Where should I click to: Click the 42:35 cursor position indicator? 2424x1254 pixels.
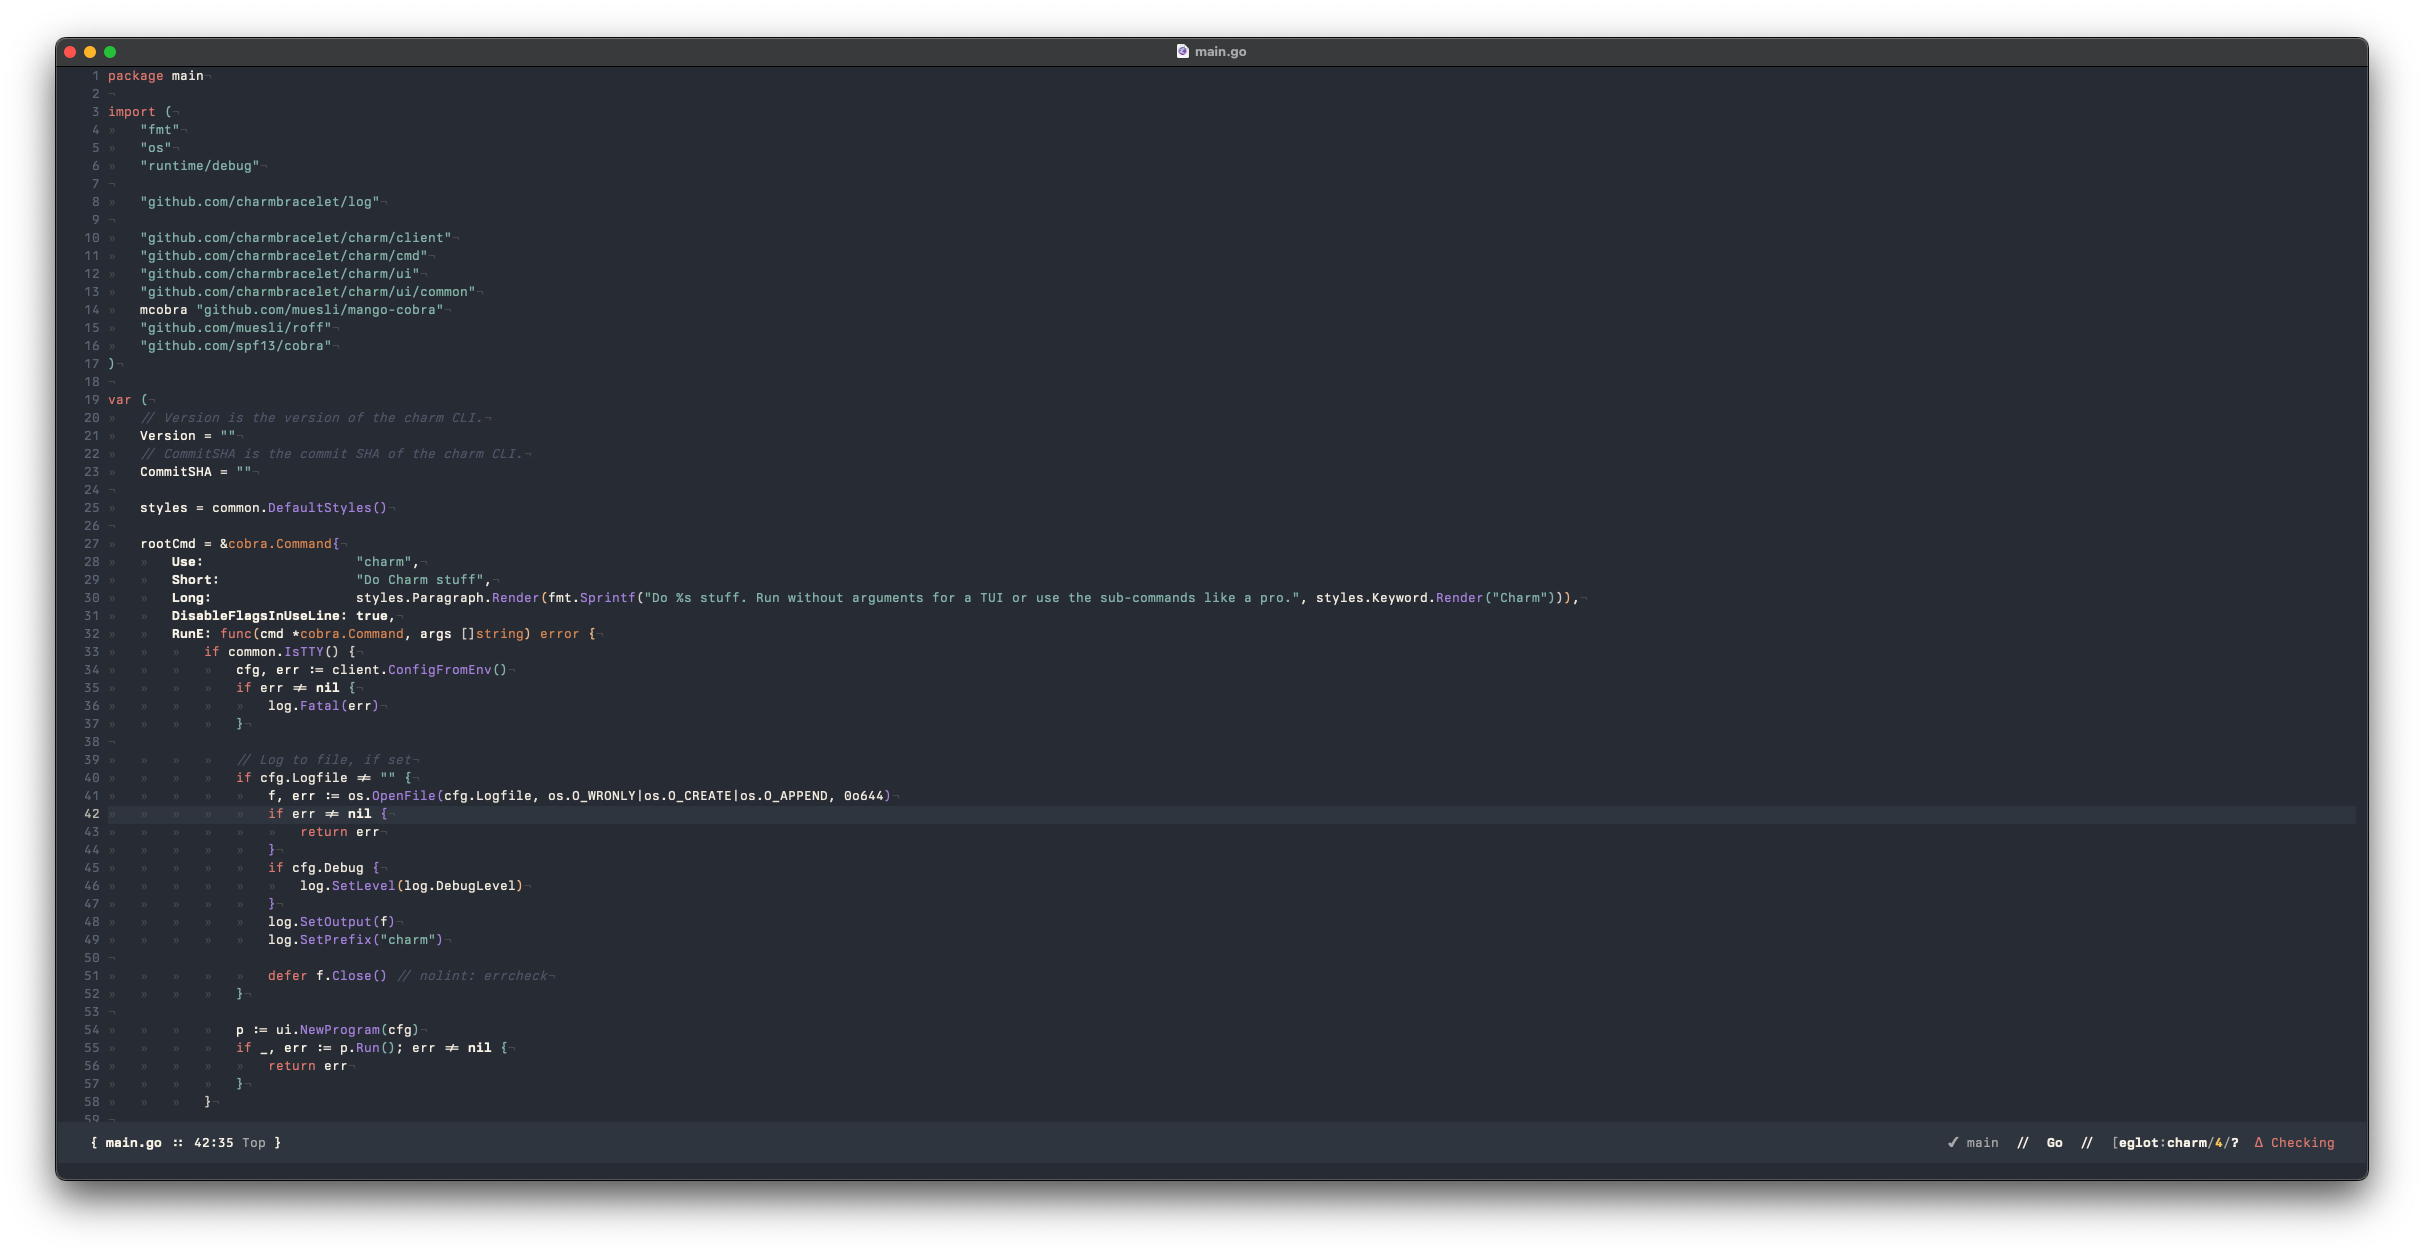pos(213,1142)
